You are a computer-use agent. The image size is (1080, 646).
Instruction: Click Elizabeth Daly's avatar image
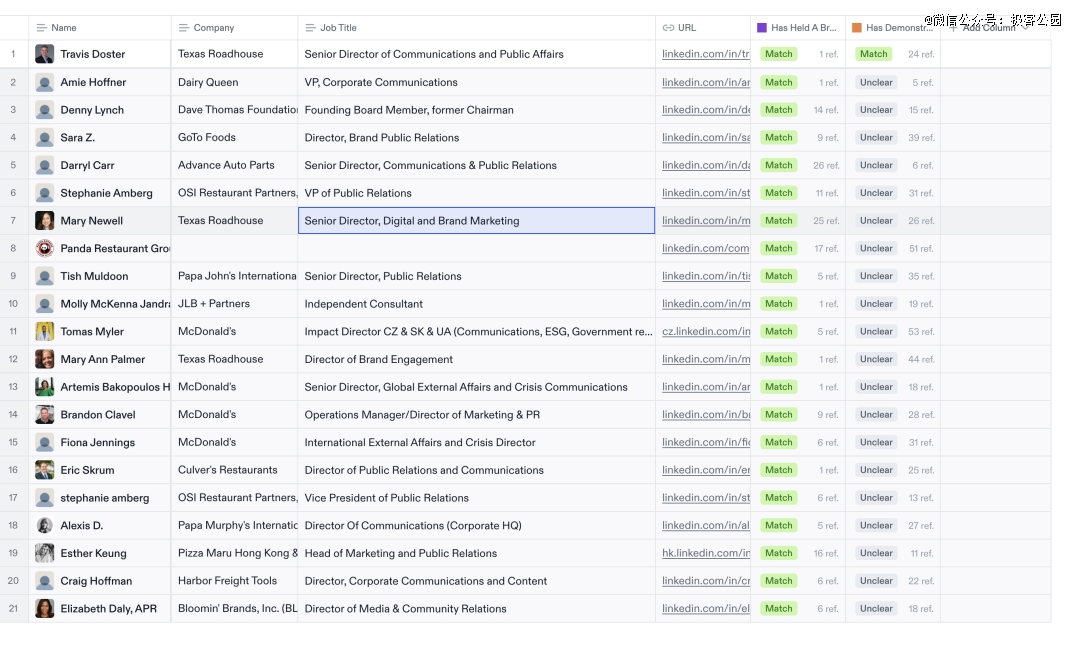pyautogui.click(x=45, y=608)
